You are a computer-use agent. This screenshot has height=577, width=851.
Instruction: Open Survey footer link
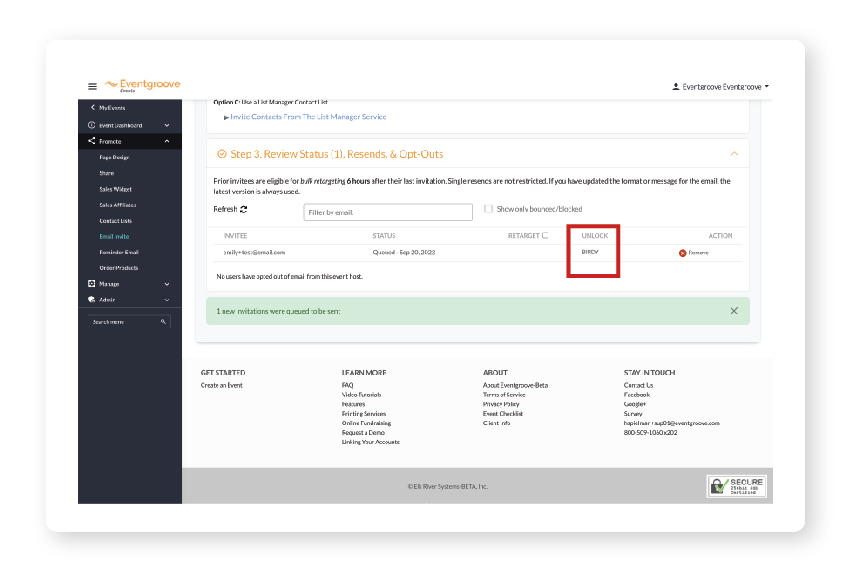click(x=633, y=414)
